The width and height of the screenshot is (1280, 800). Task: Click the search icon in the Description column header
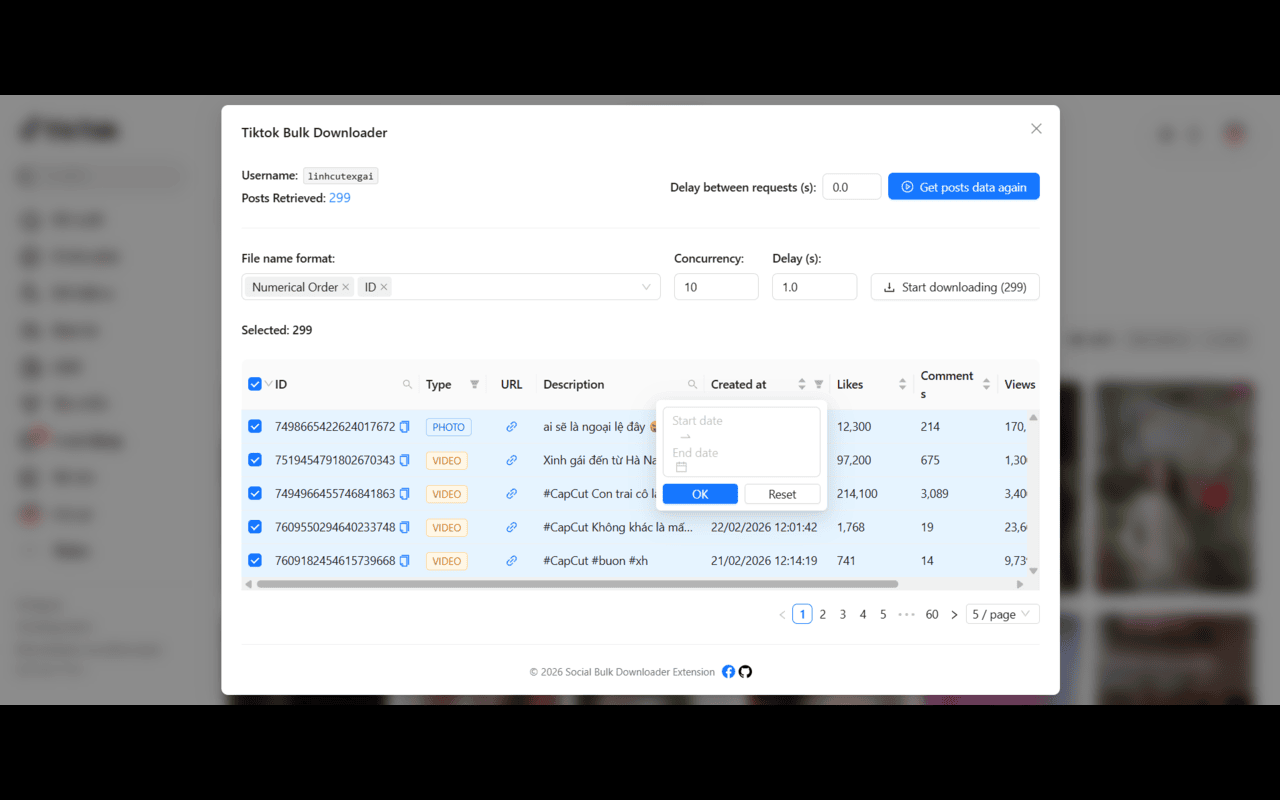(x=691, y=384)
